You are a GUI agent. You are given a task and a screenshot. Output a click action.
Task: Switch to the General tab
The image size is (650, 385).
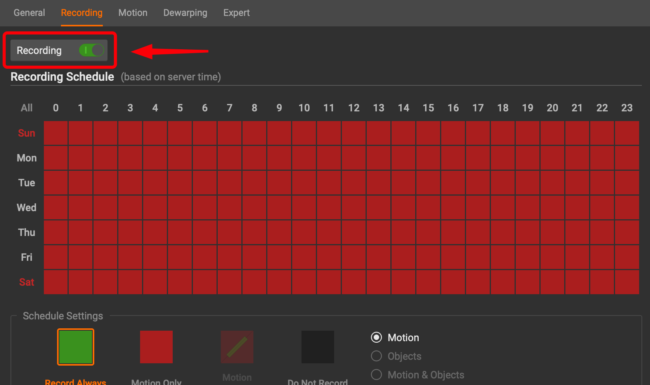[x=29, y=13]
